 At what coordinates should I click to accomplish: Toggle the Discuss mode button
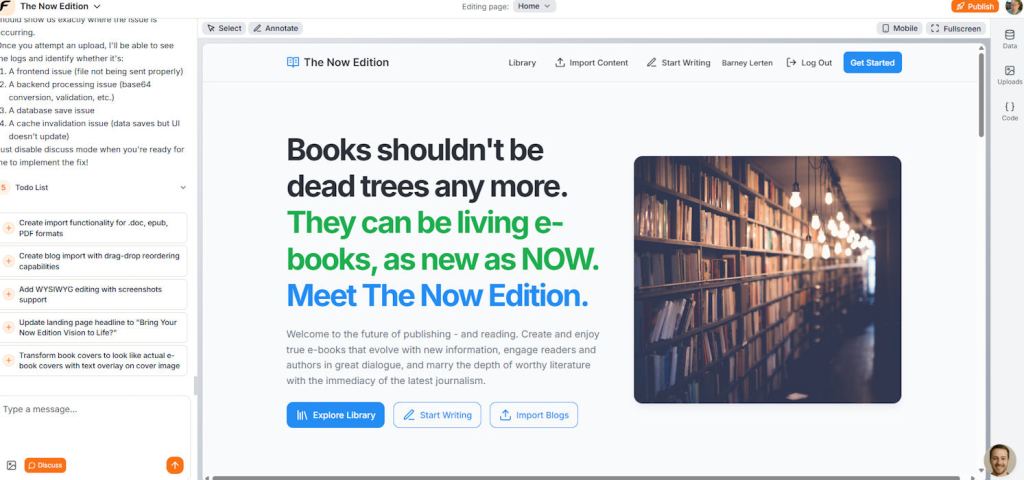pyautogui.click(x=45, y=465)
